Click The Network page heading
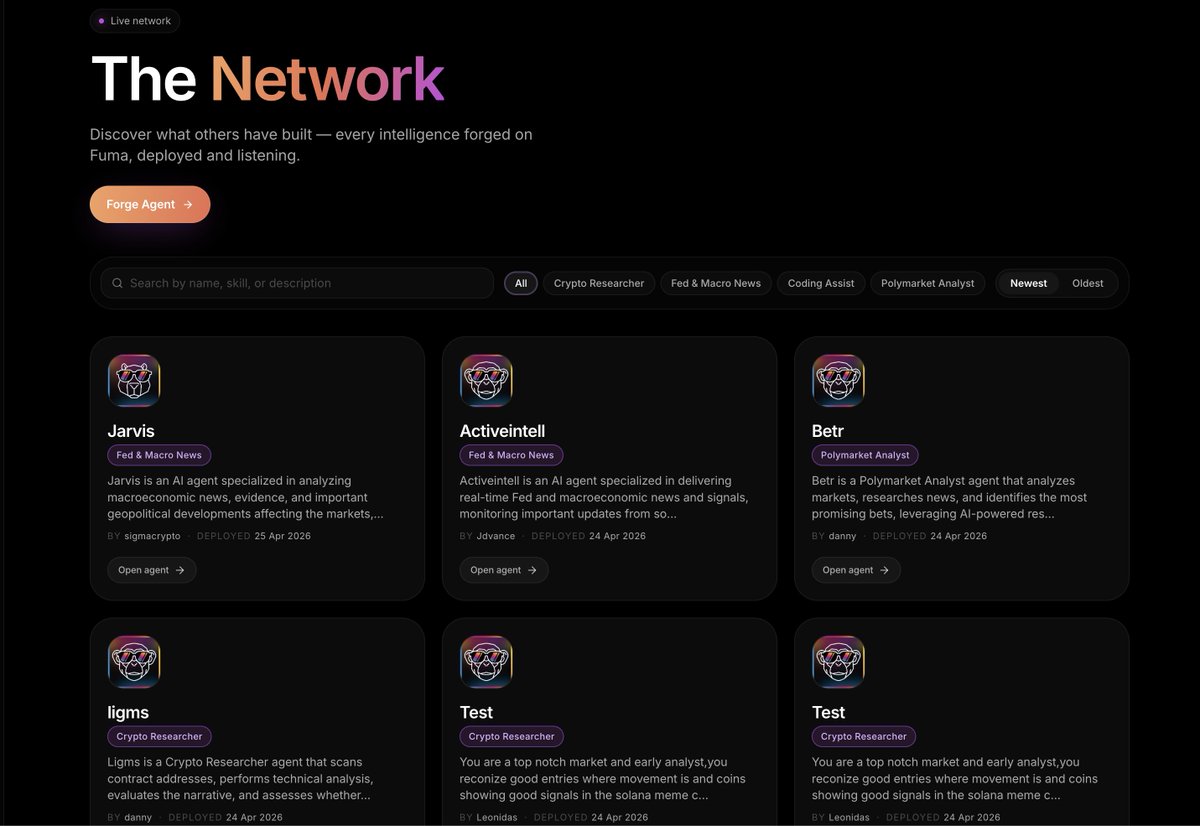Image resolution: width=1200 pixels, height=826 pixels. pos(267,79)
